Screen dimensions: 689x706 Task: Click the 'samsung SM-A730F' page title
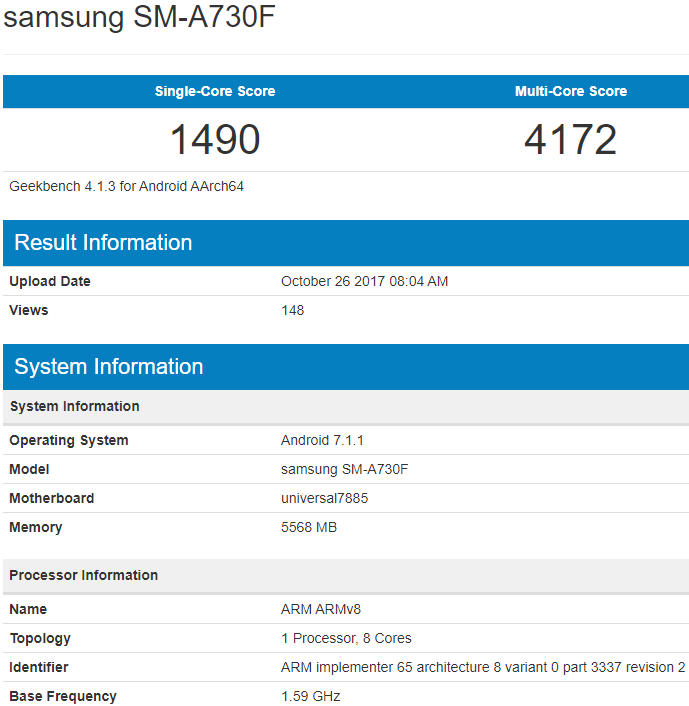[x=139, y=18]
